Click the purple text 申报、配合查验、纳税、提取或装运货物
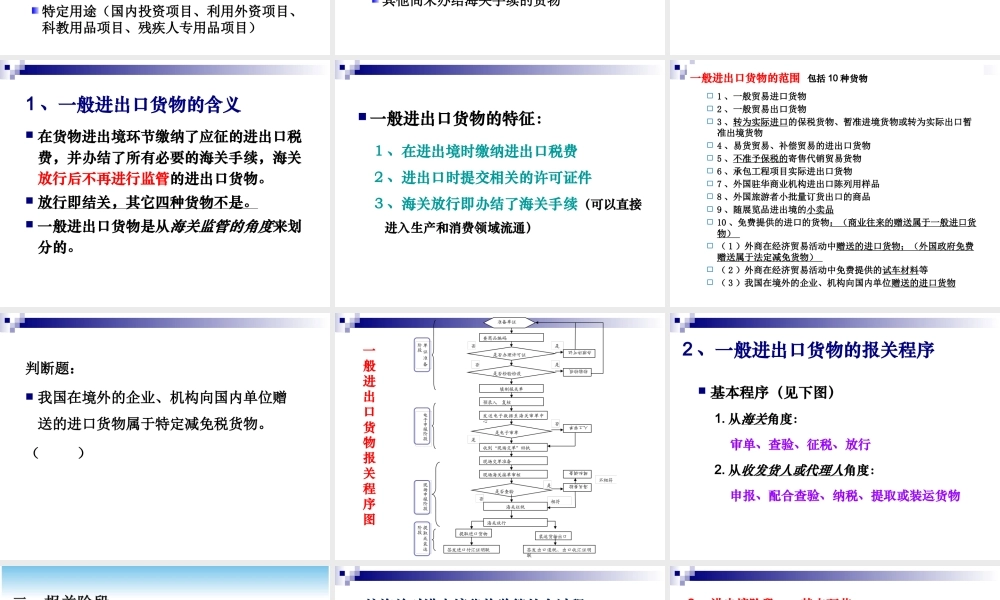This screenshot has width=1000, height=600. click(x=845, y=495)
